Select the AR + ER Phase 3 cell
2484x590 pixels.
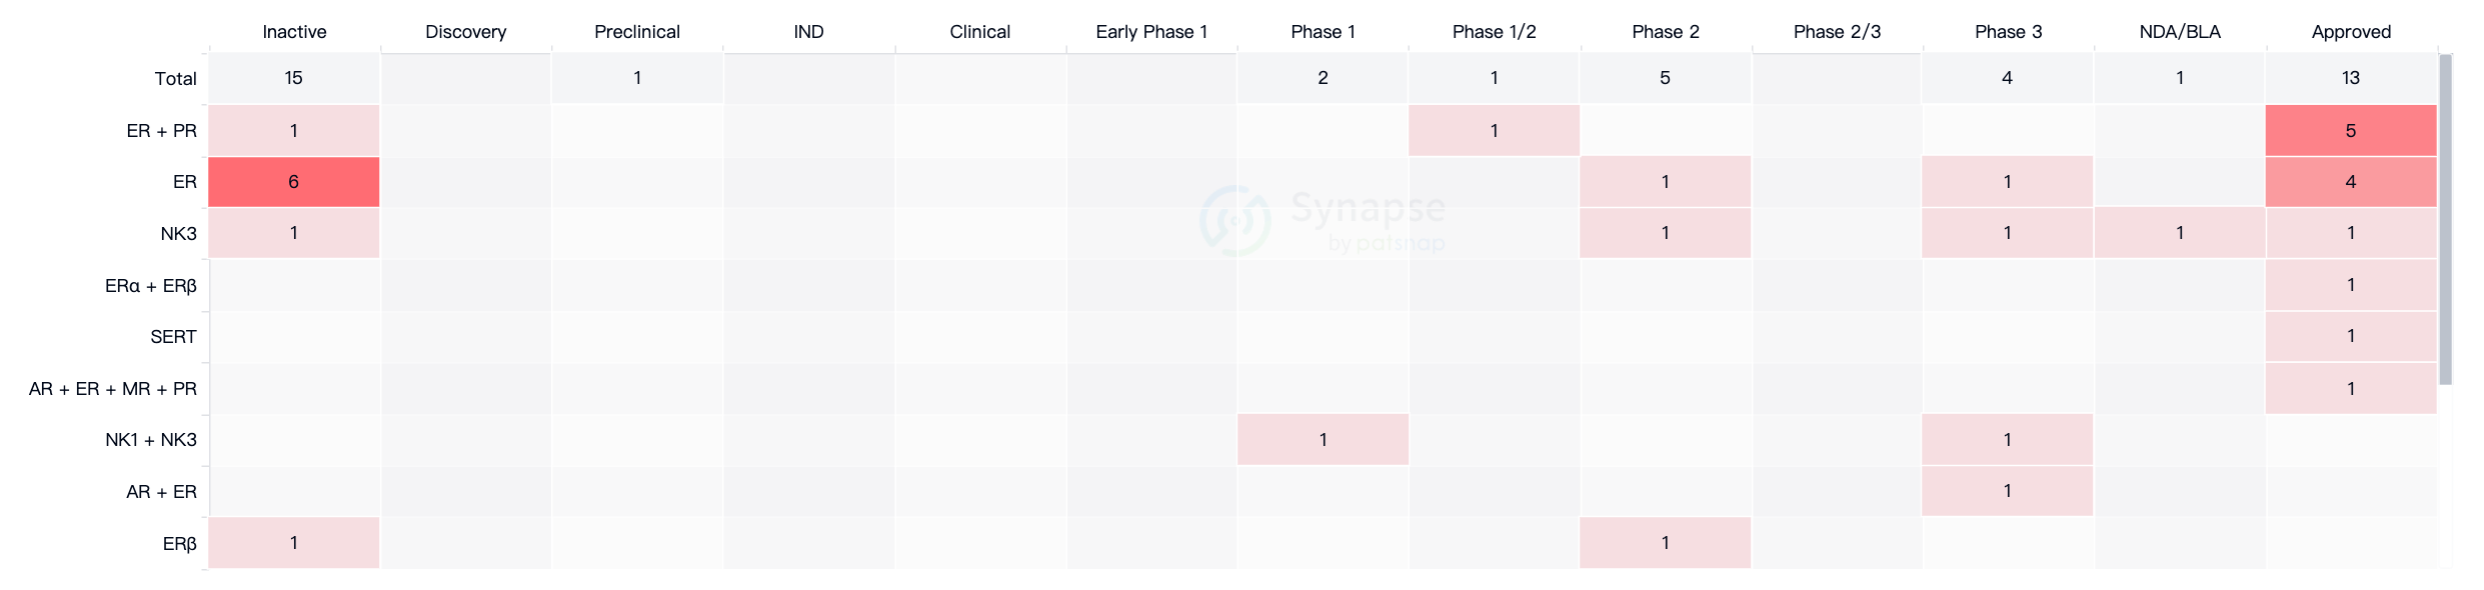[x=2007, y=491]
